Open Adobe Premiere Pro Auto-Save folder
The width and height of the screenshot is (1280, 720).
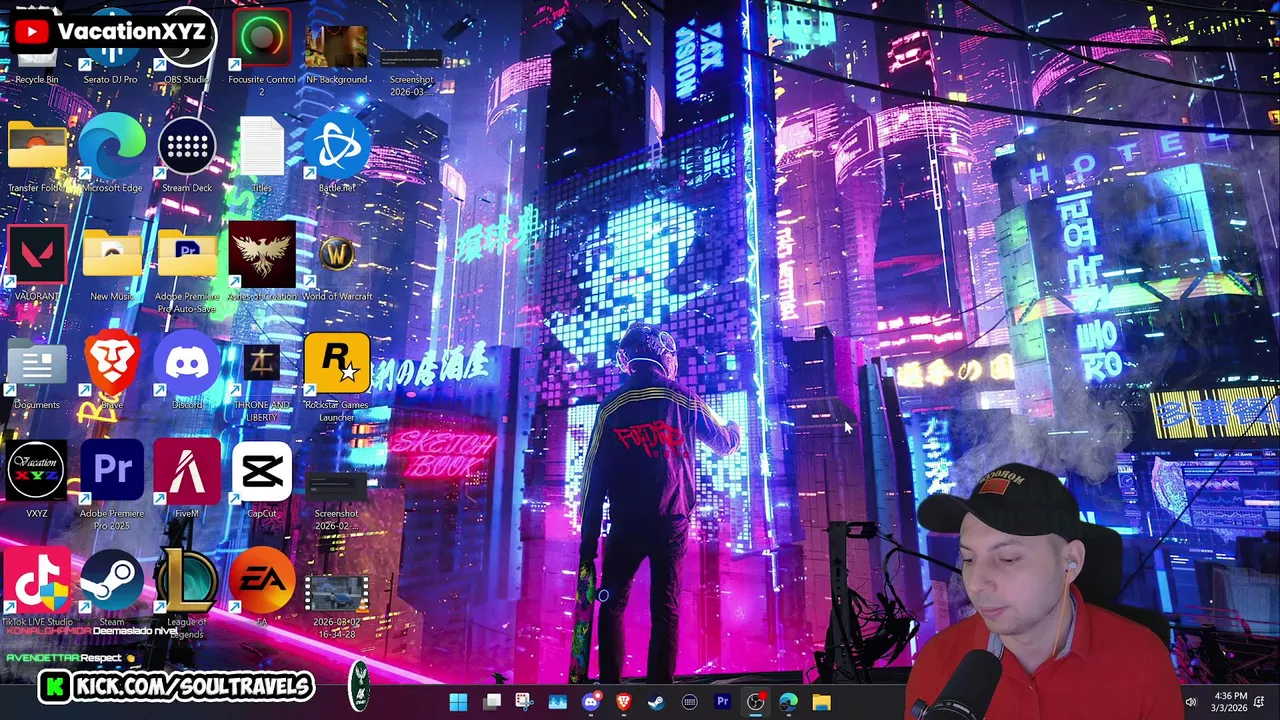[x=187, y=270]
